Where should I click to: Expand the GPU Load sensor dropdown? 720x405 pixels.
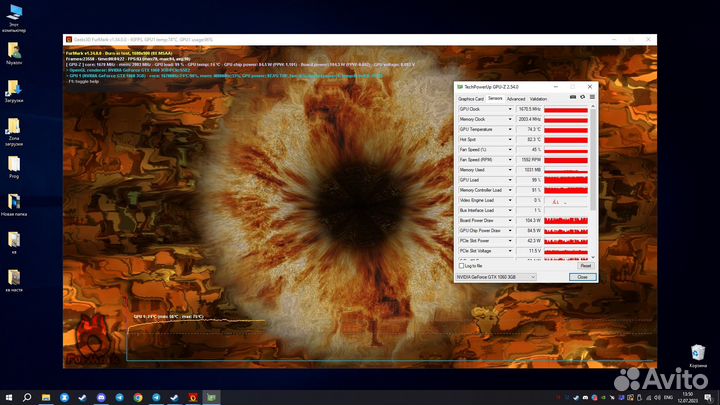[x=510, y=180]
